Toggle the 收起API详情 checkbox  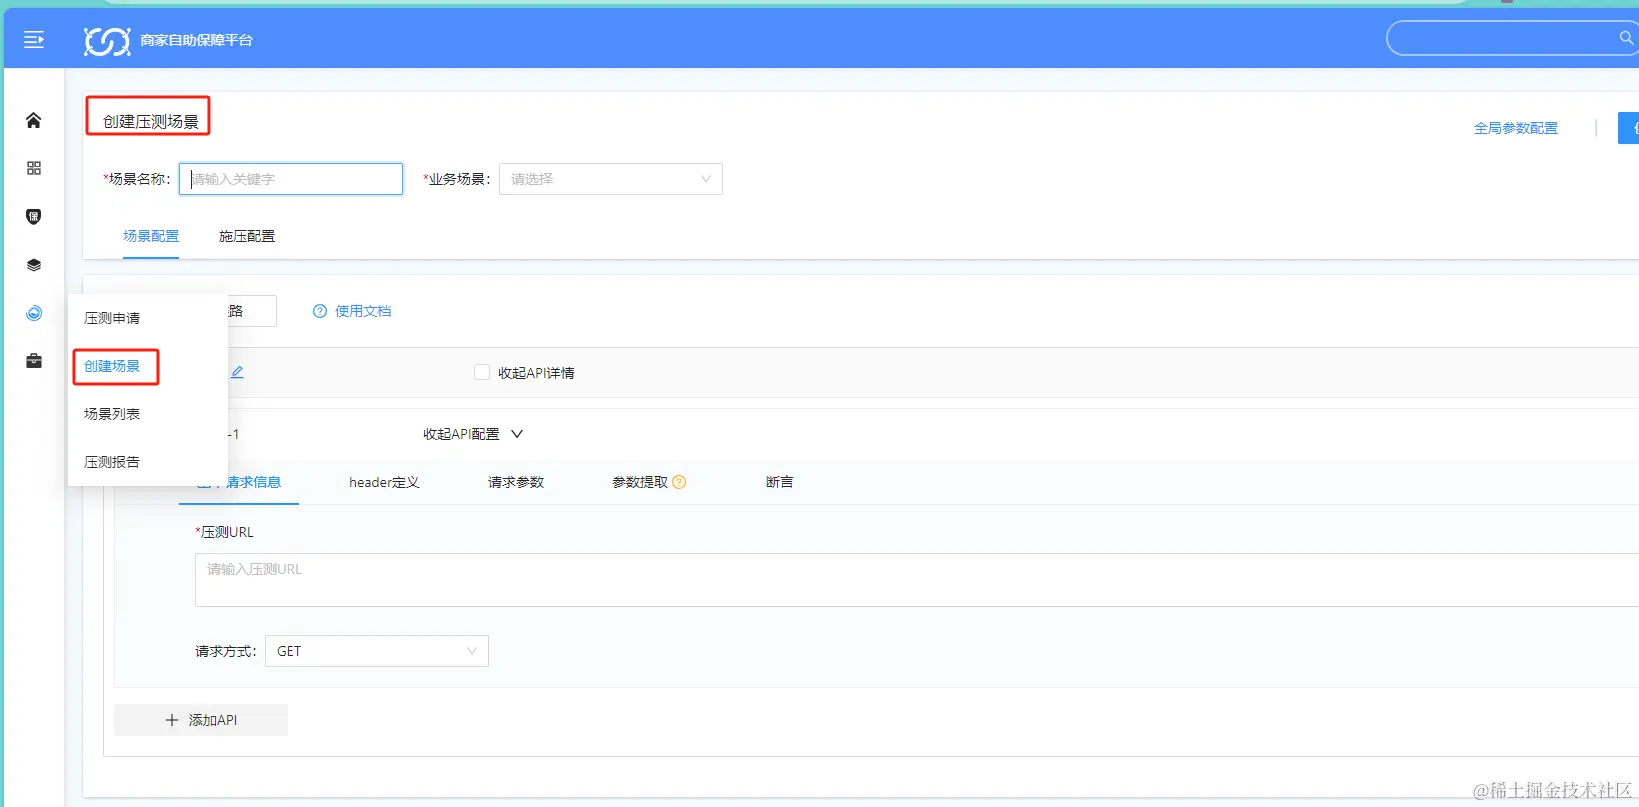tap(482, 372)
